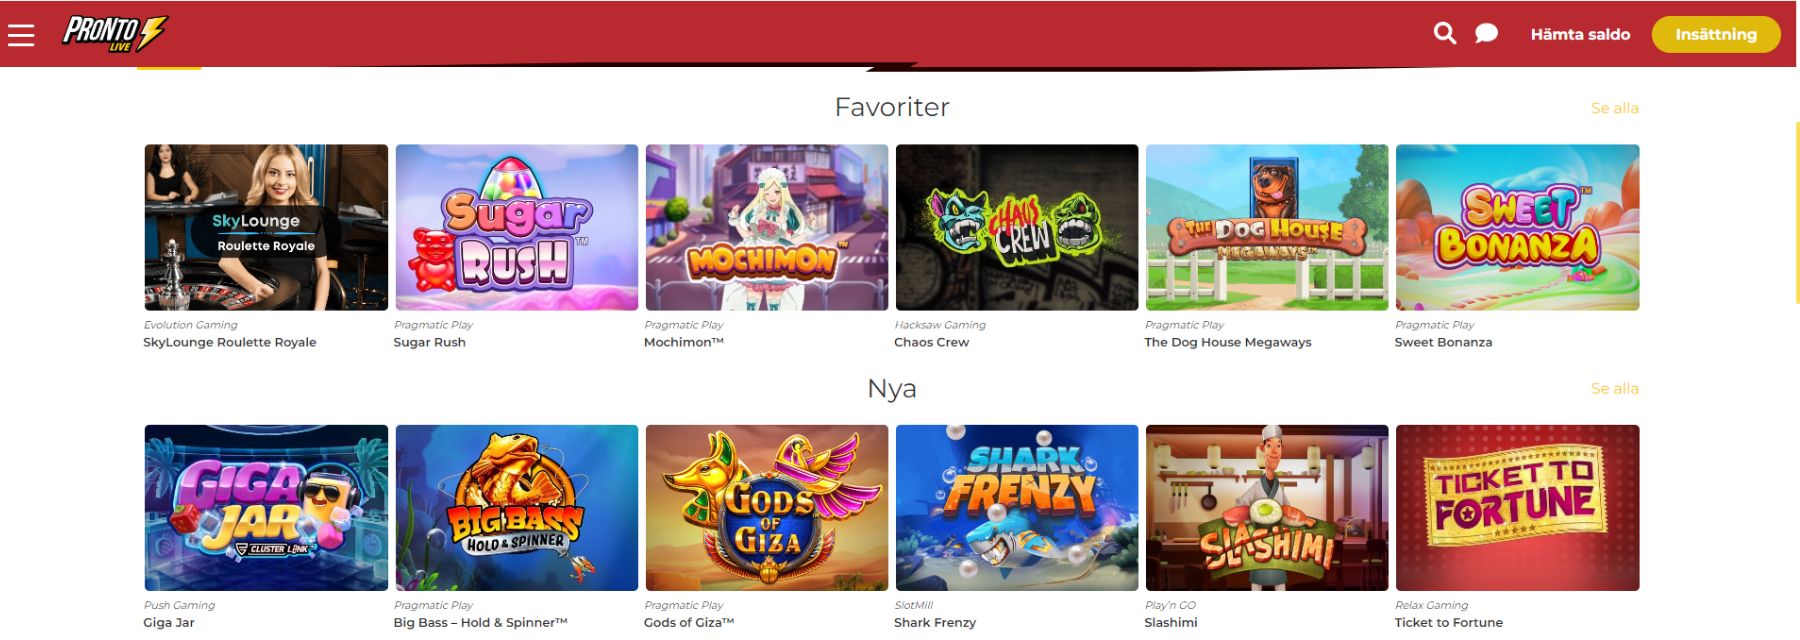The height and width of the screenshot is (640, 1800).
Task: Open the Gods of Giza thumbnail
Action: [766, 507]
